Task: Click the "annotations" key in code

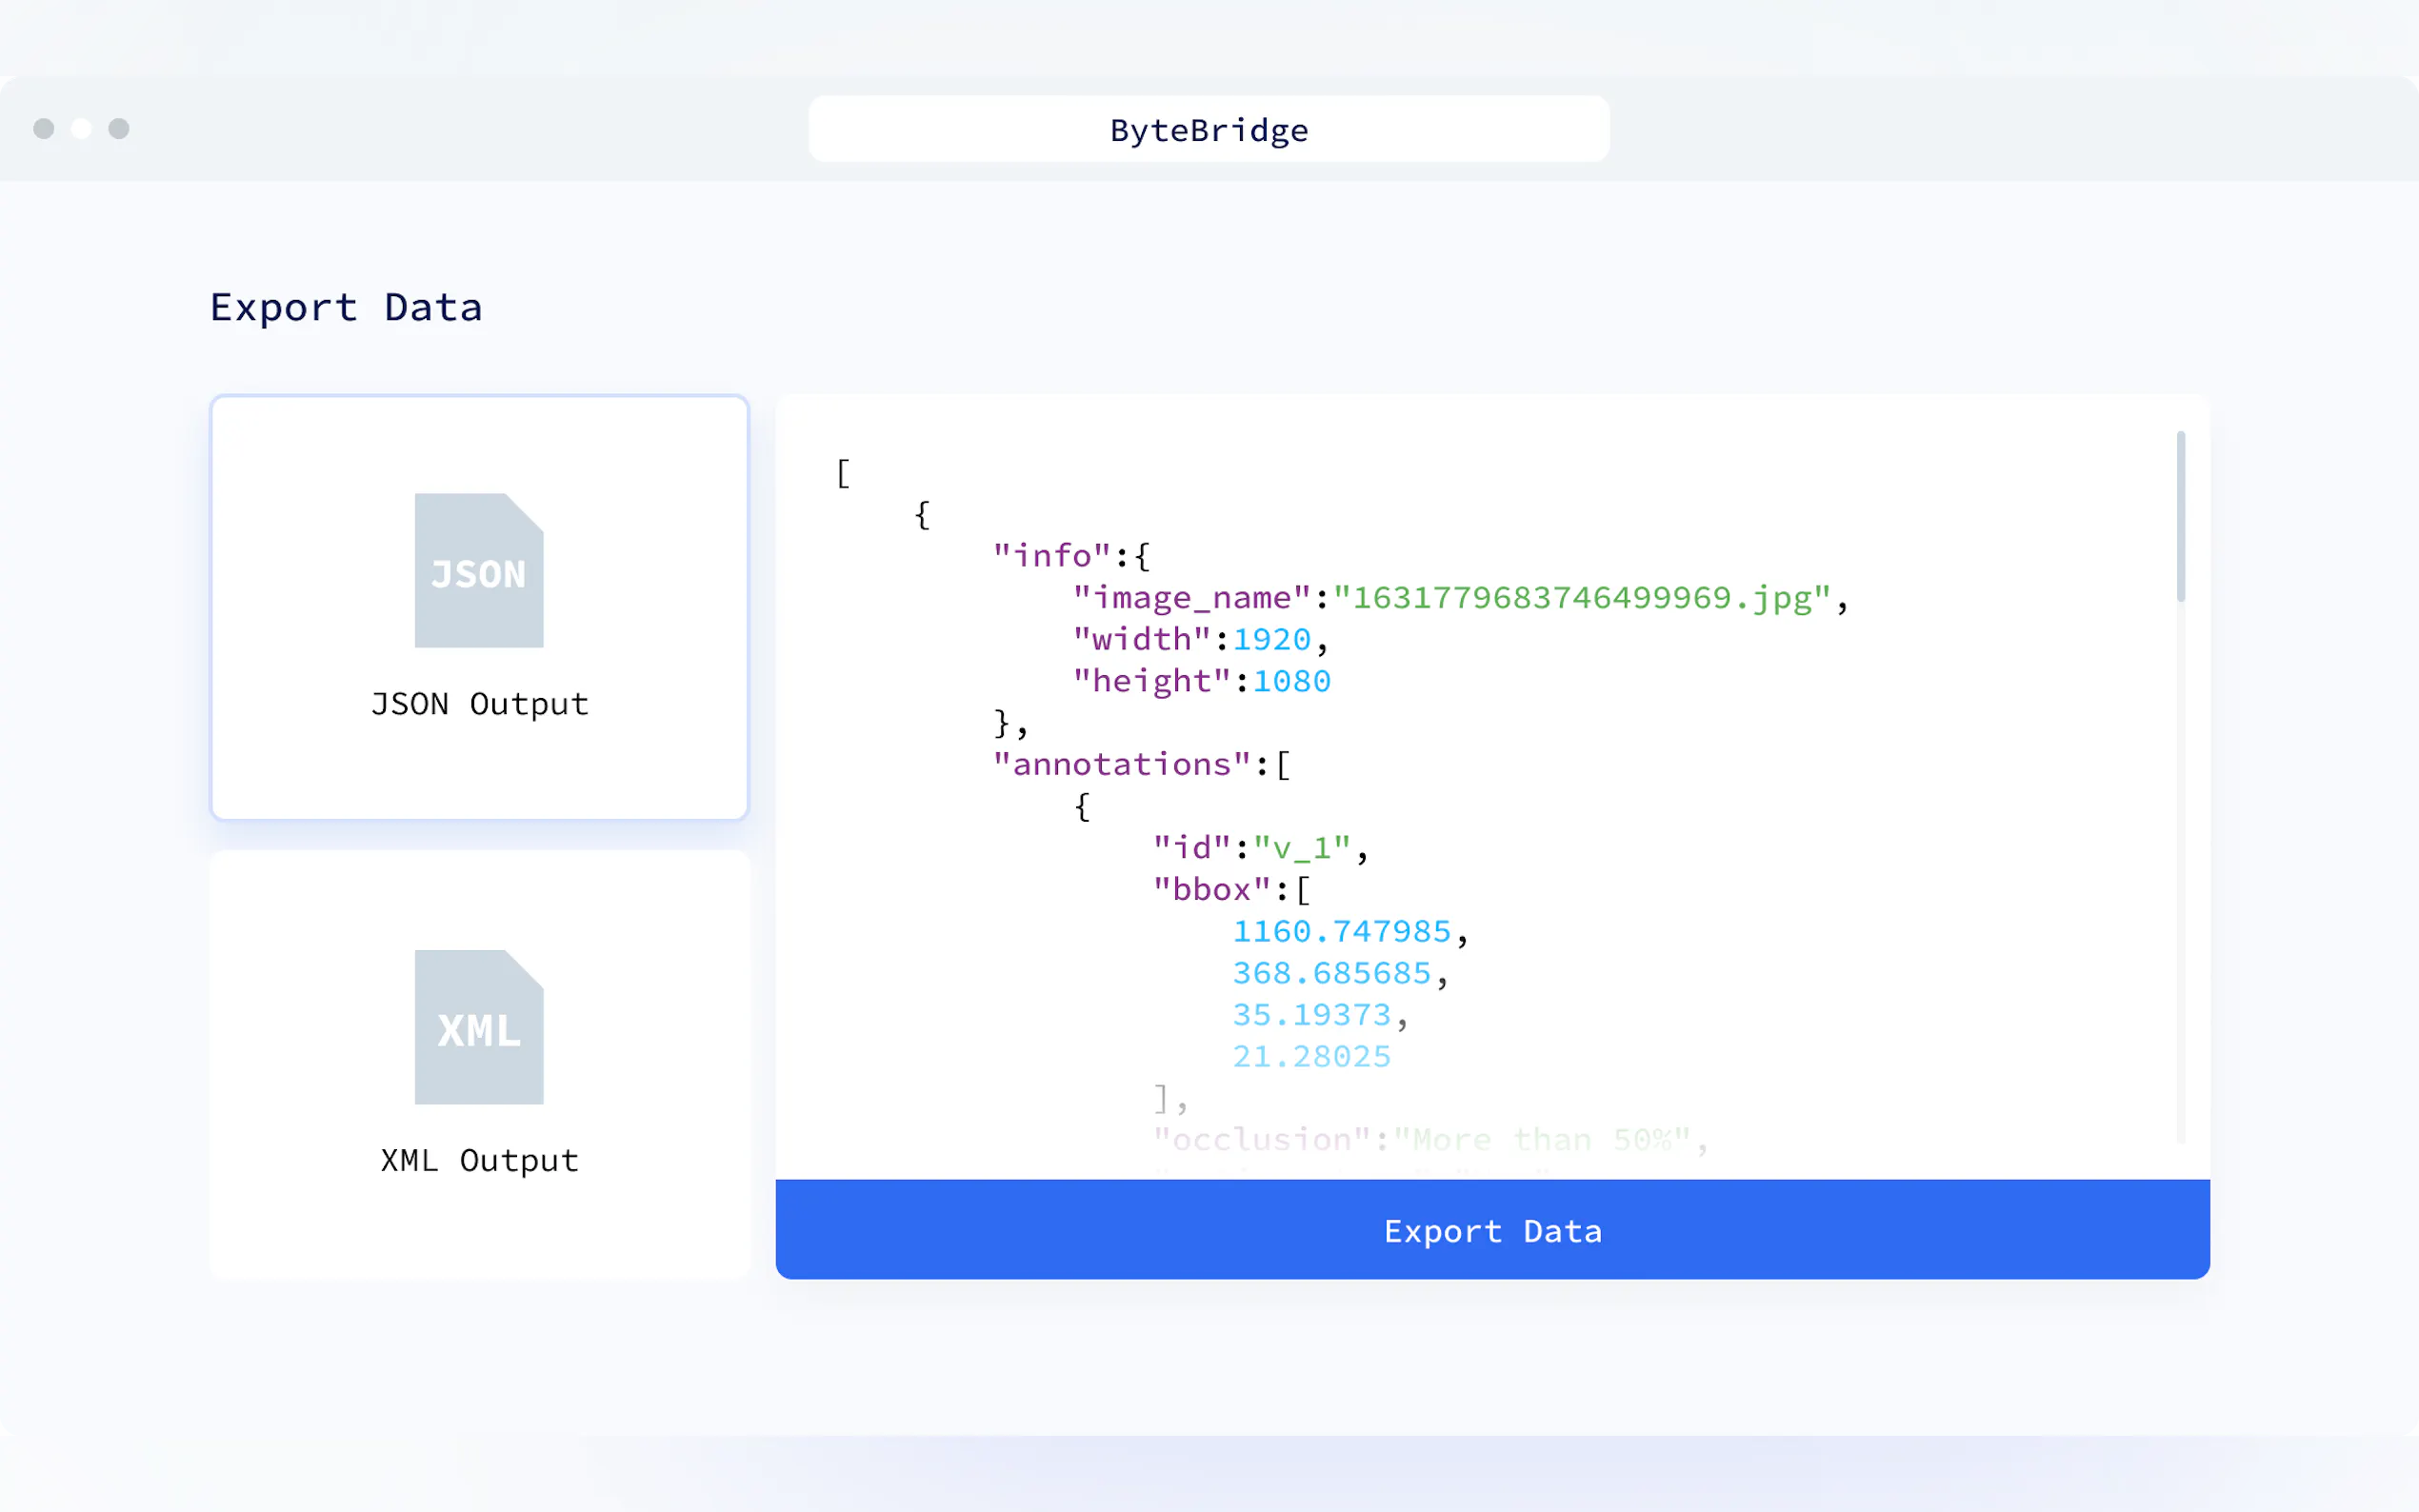Action: tap(1121, 765)
